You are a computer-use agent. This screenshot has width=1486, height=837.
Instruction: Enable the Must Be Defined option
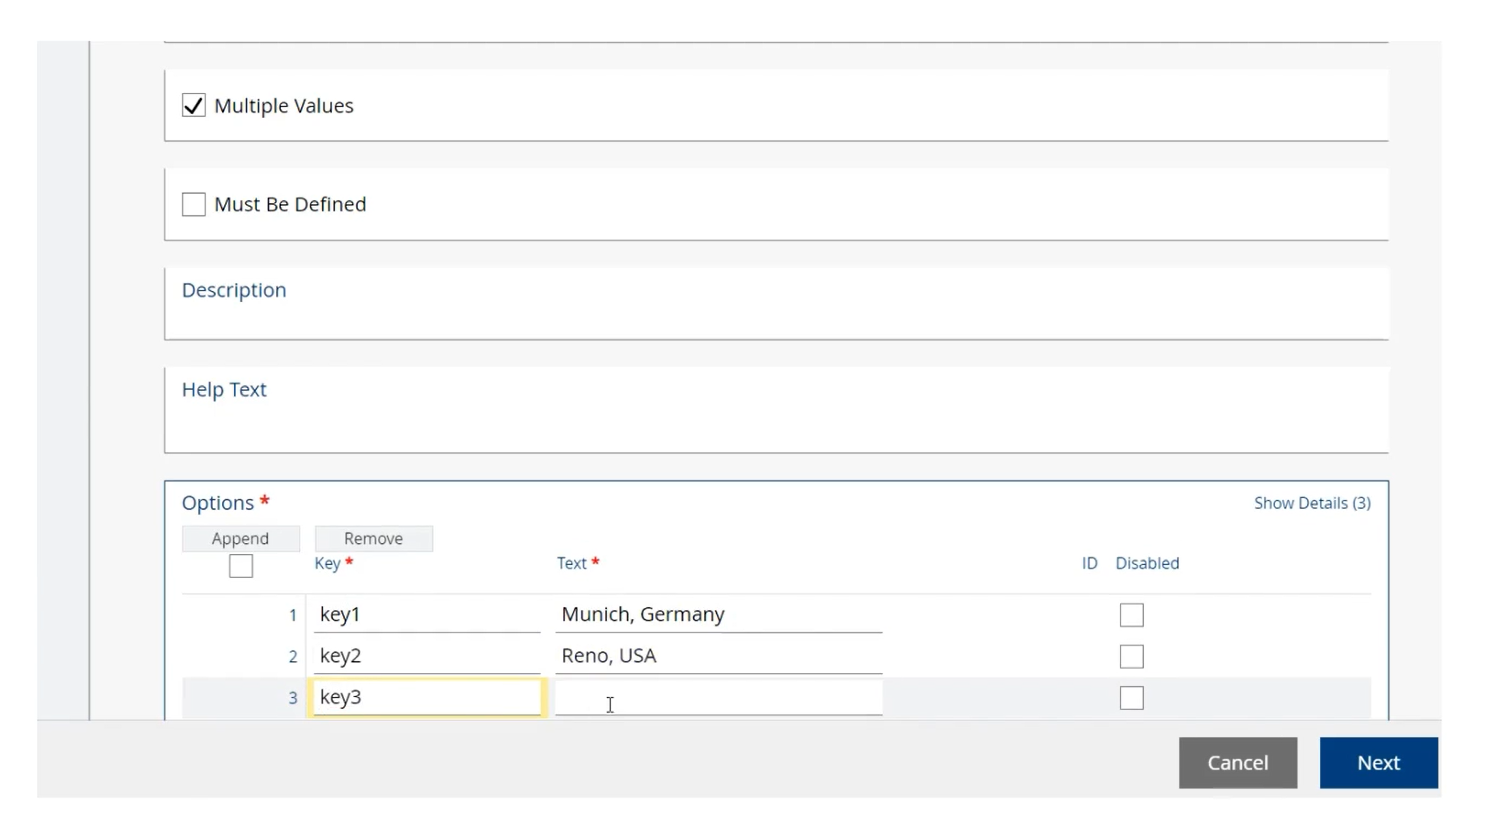(x=193, y=204)
